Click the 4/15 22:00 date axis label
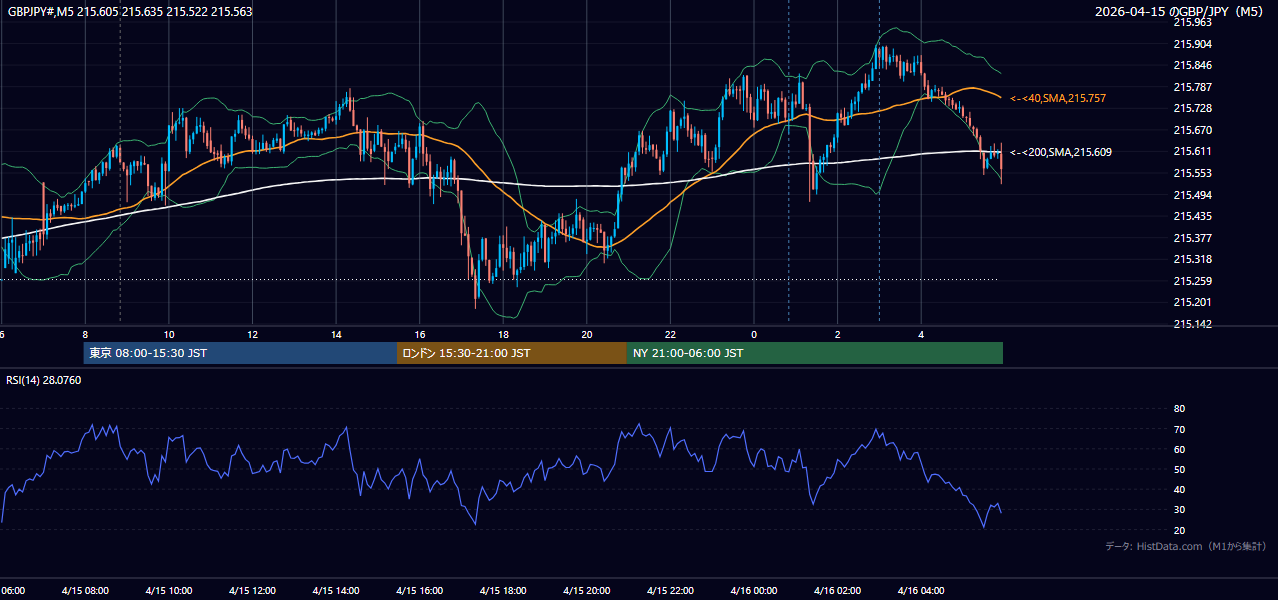This screenshot has height=600, width=1278. coord(670,591)
